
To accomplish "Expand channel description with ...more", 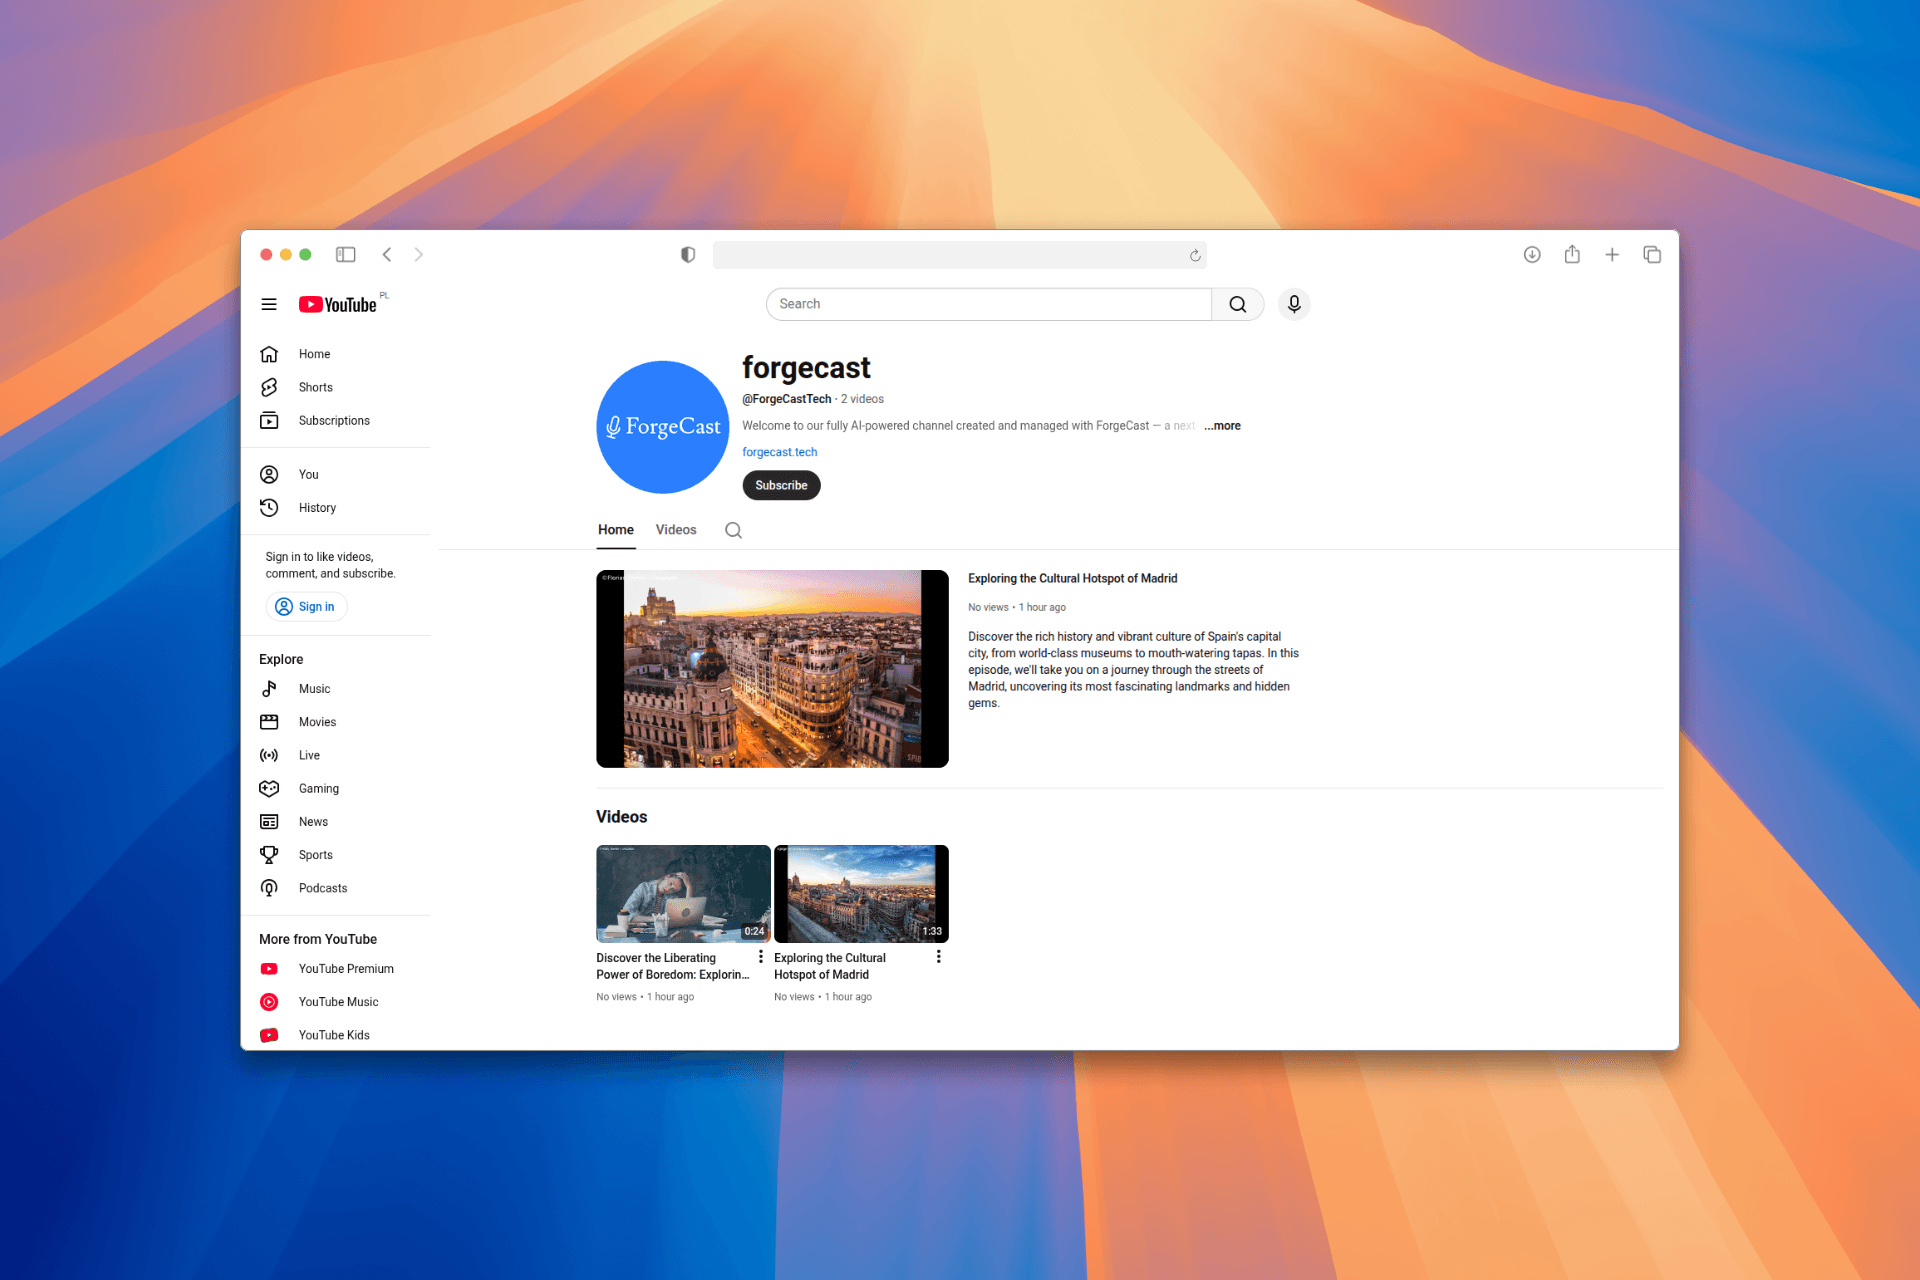I will tap(1222, 426).
